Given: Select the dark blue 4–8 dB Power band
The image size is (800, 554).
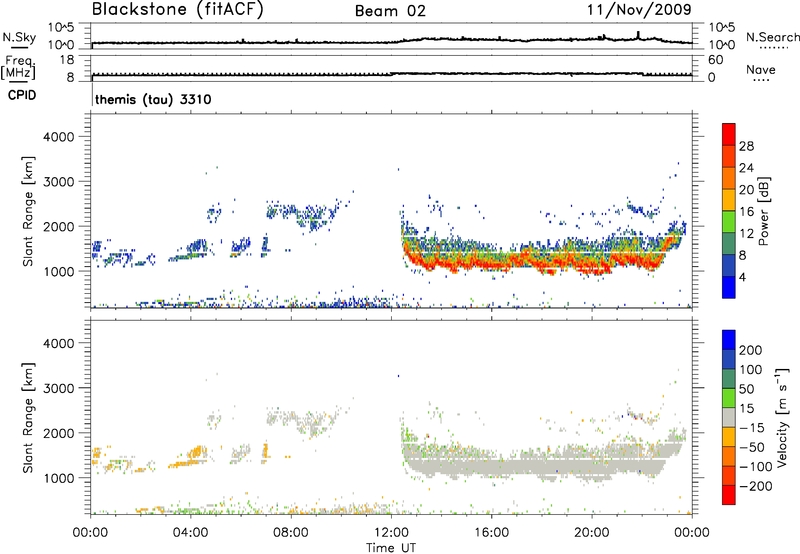Looking at the screenshot, I should [x=729, y=265].
